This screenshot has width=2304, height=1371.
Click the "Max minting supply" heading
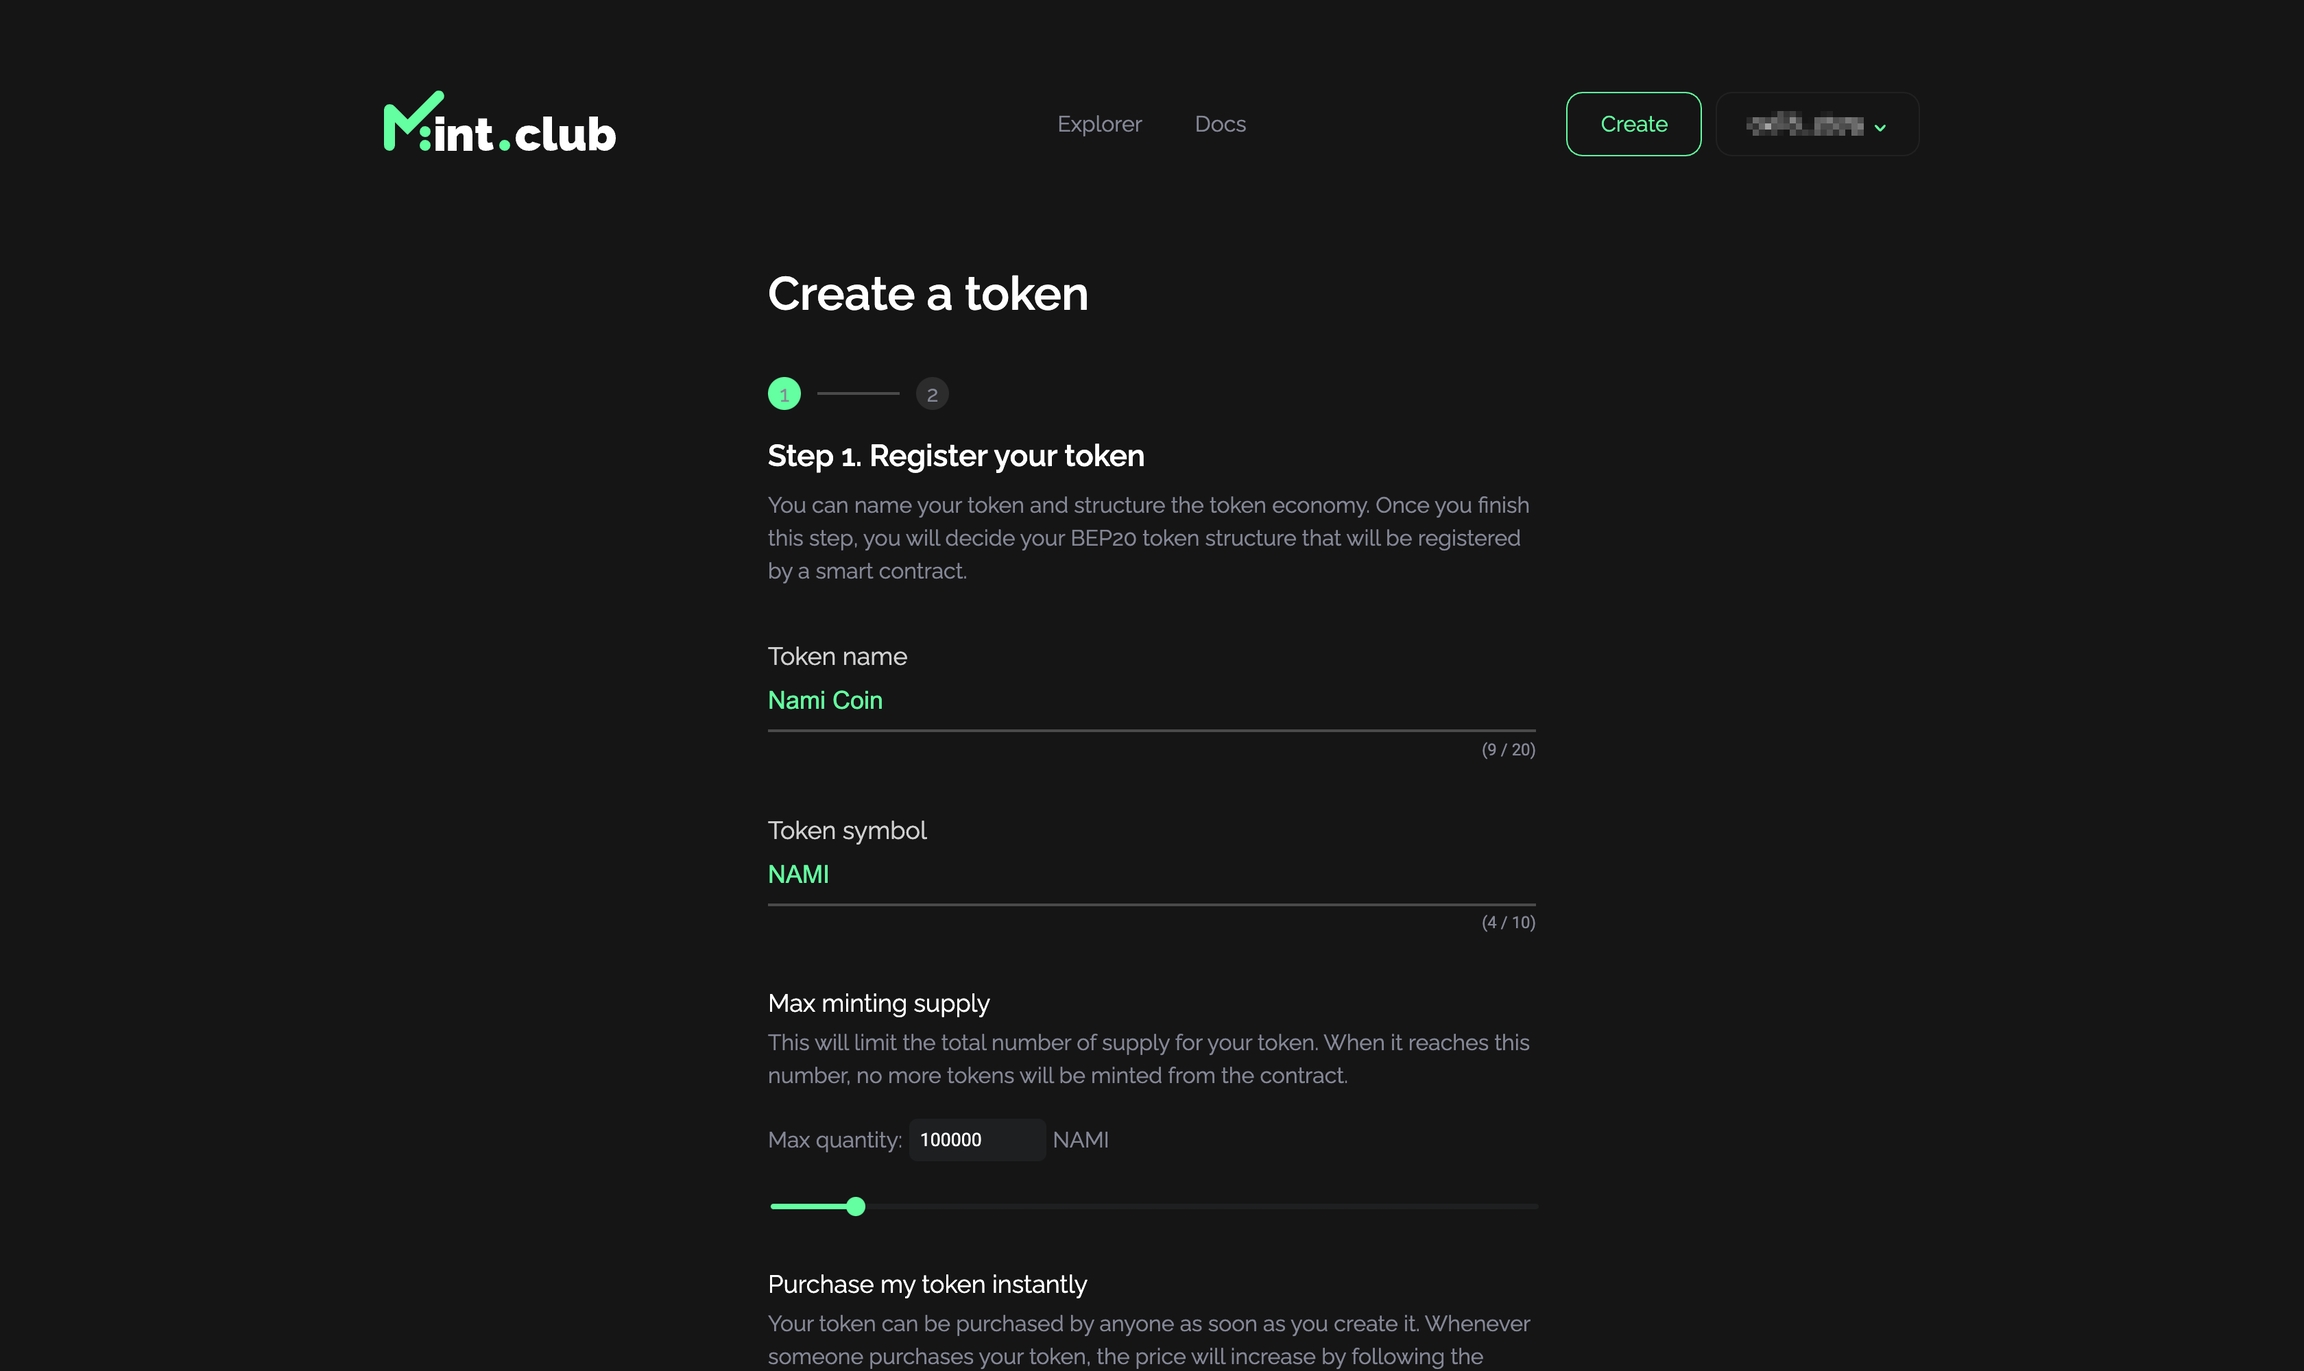pyautogui.click(x=878, y=1004)
